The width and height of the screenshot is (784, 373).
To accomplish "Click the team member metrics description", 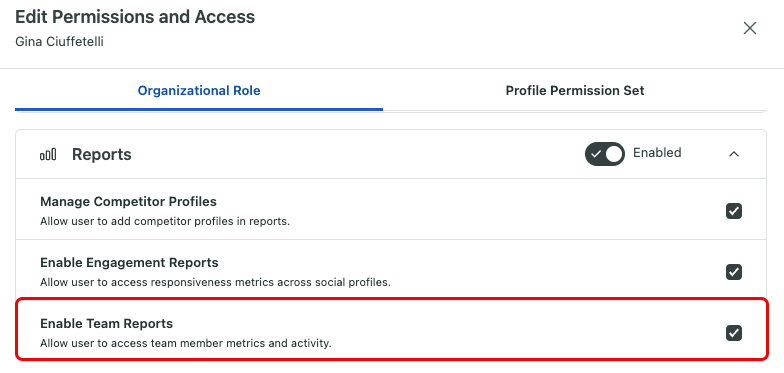I will pos(186,344).
